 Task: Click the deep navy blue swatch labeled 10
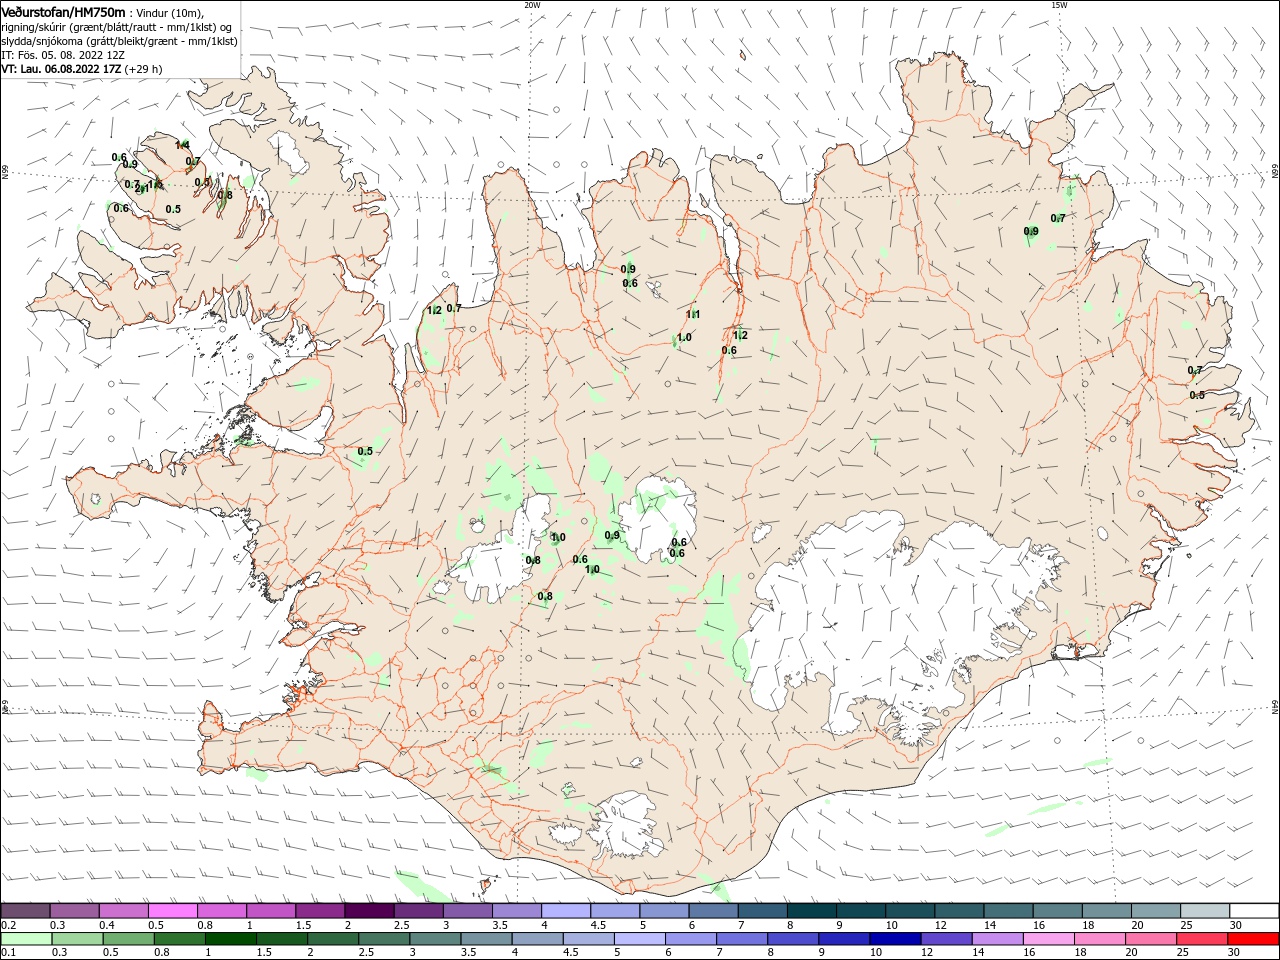click(894, 939)
